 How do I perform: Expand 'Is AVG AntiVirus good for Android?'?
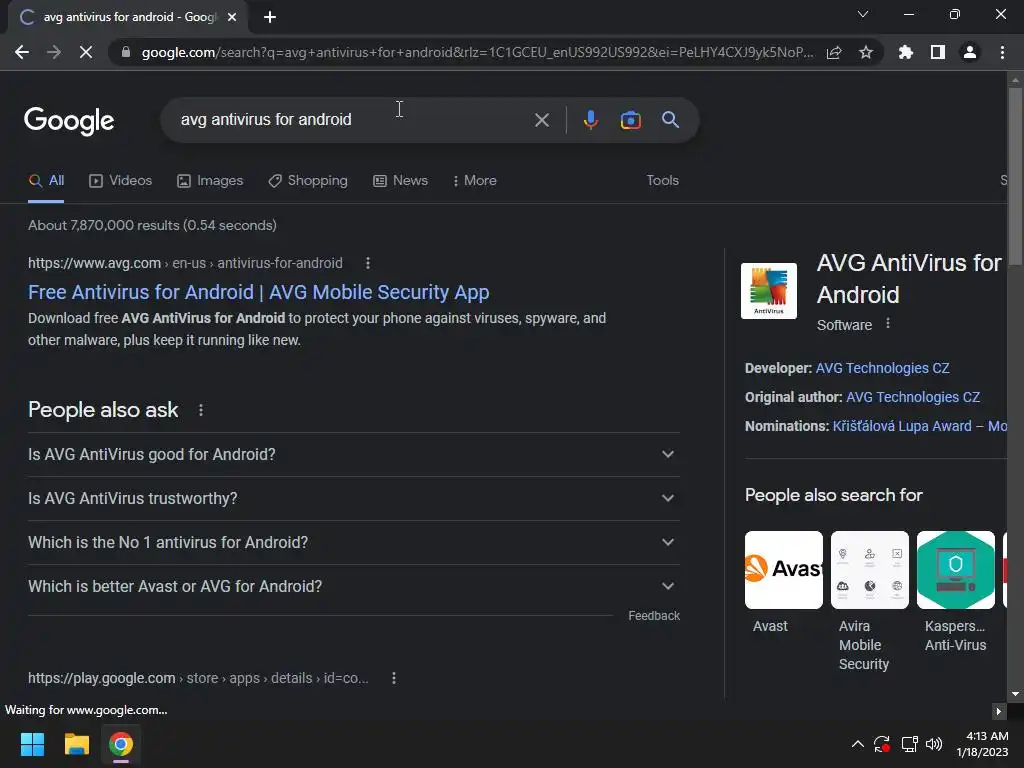(x=353, y=455)
